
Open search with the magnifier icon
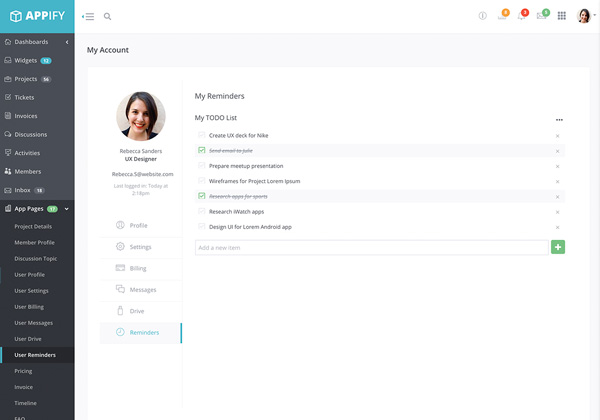pos(108,16)
